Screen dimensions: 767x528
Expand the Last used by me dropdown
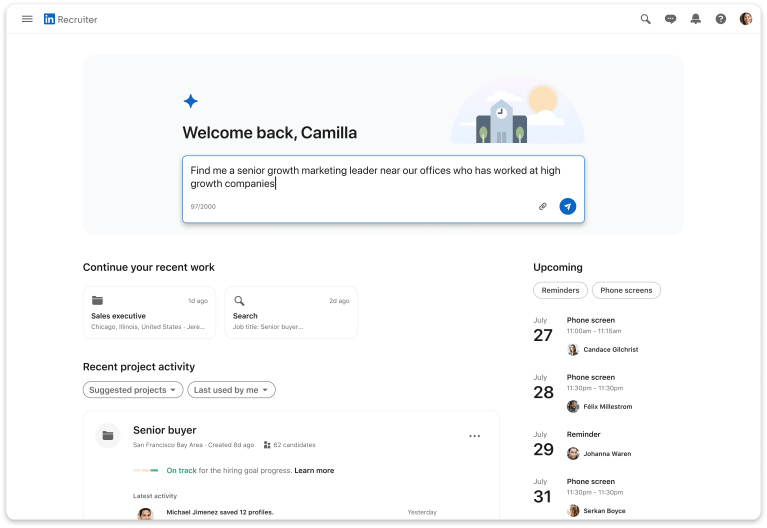[231, 390]
